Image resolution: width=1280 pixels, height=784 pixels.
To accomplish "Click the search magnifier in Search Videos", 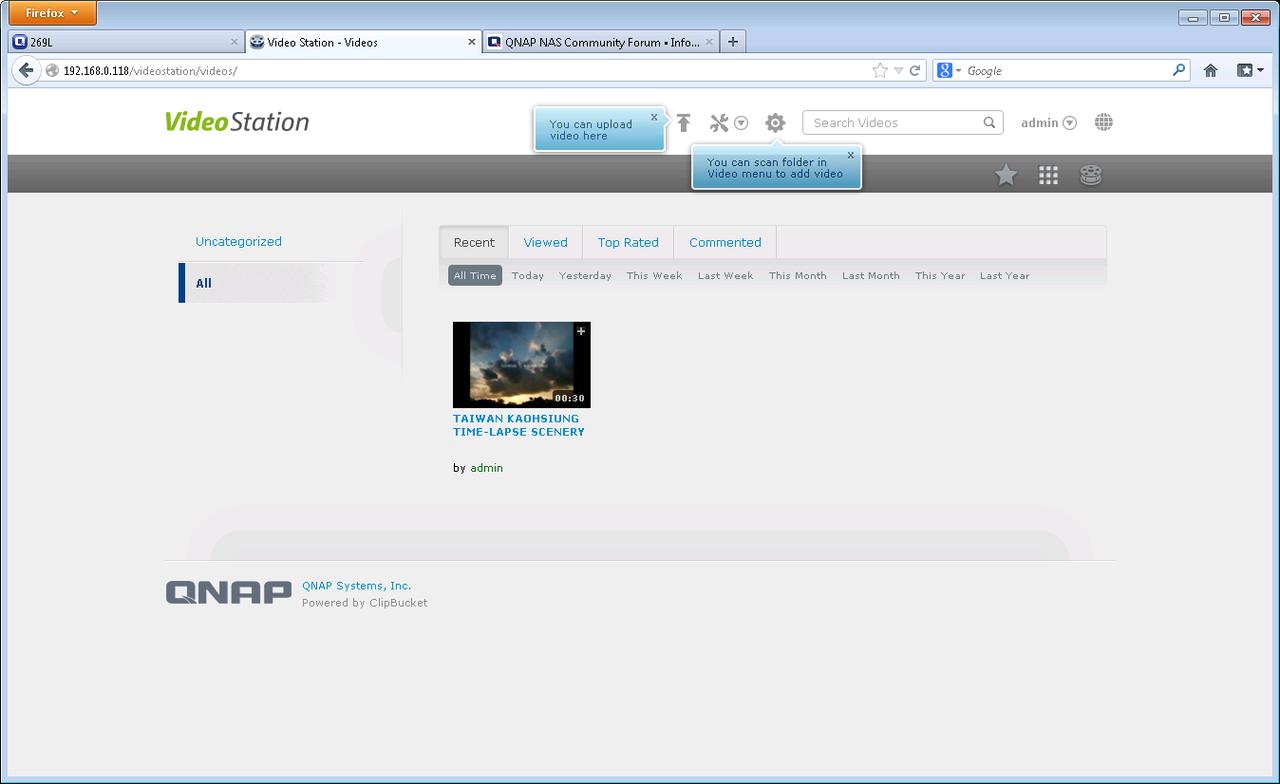I will (989, 123).
